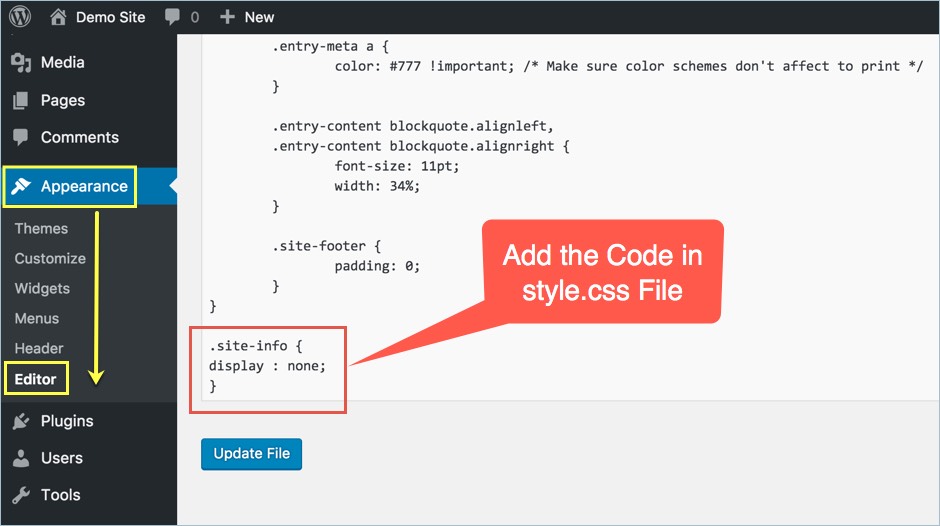Open the Customize submenu item
Screen dimensions: 940x526
click(50, 259)
